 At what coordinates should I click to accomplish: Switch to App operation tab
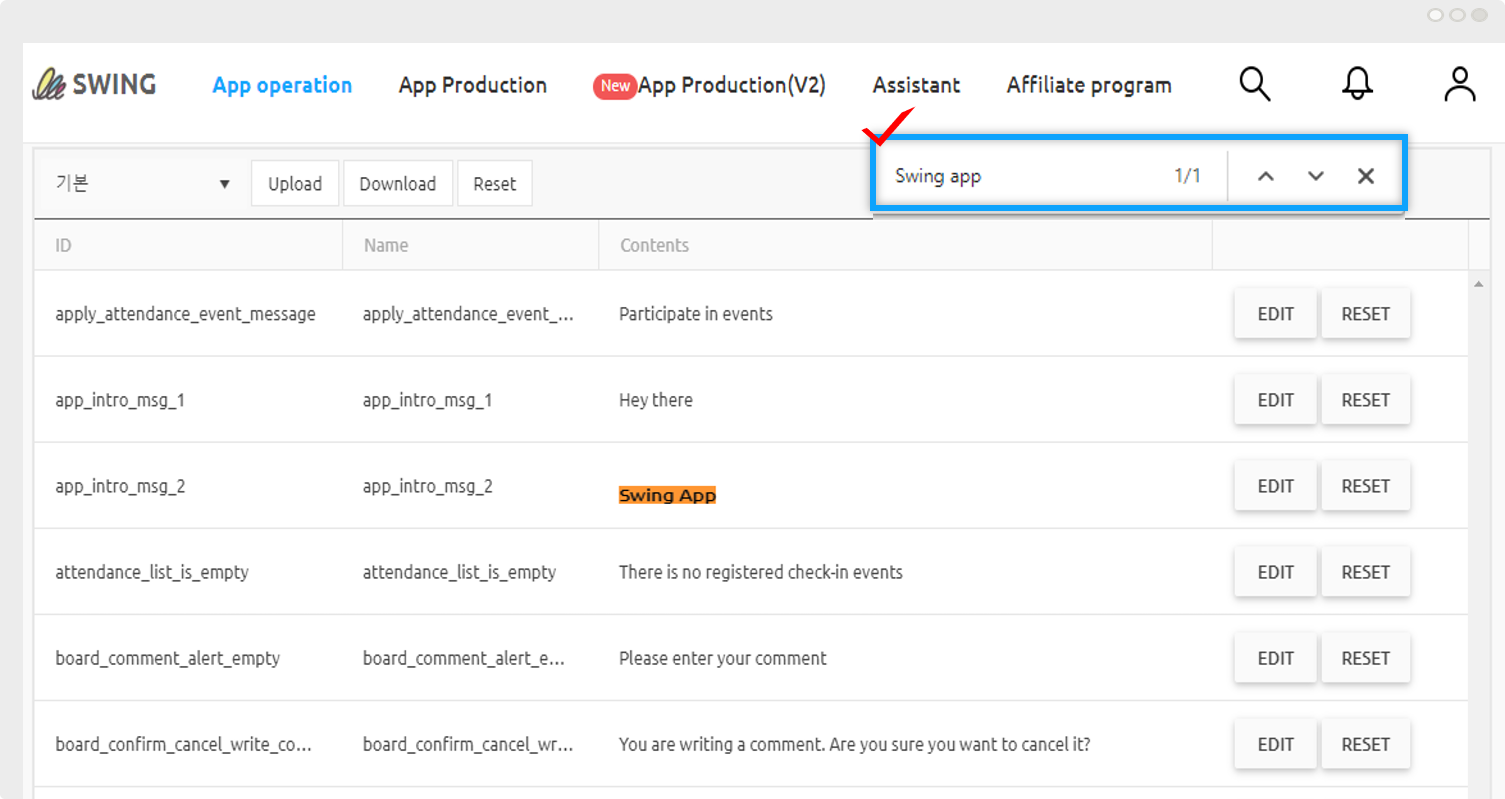pos(282,86)
